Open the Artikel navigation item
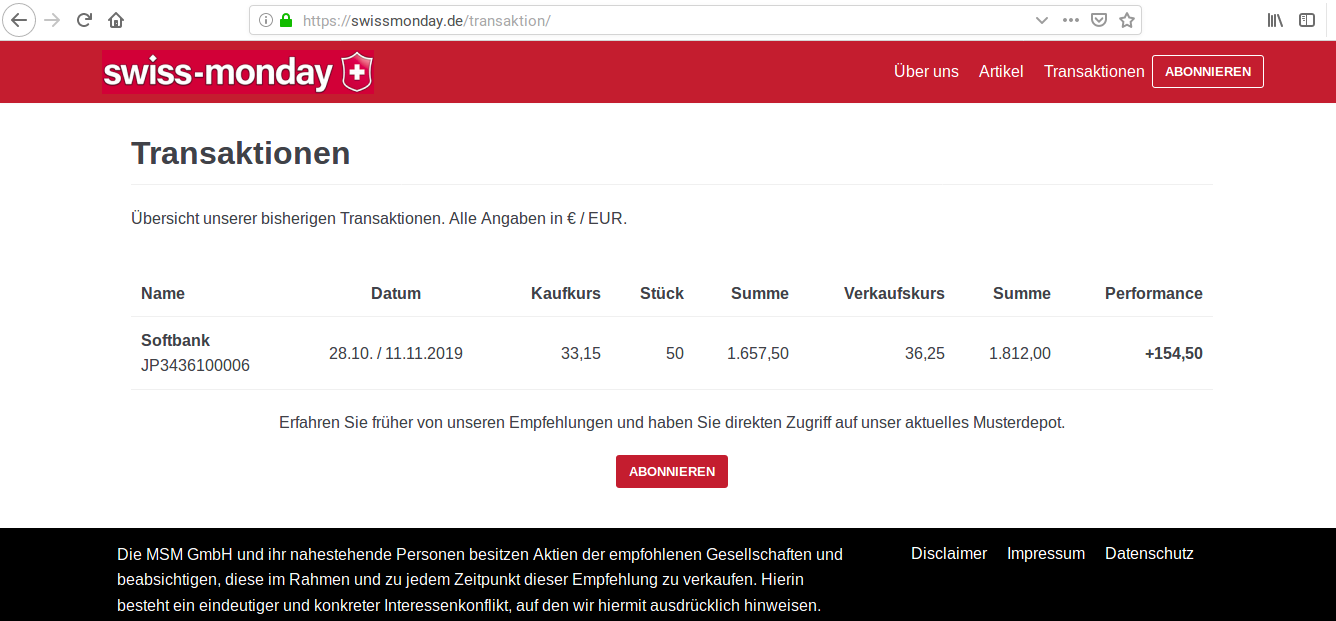This screenshot has height=621, width=1336. tap(1001, 72)
